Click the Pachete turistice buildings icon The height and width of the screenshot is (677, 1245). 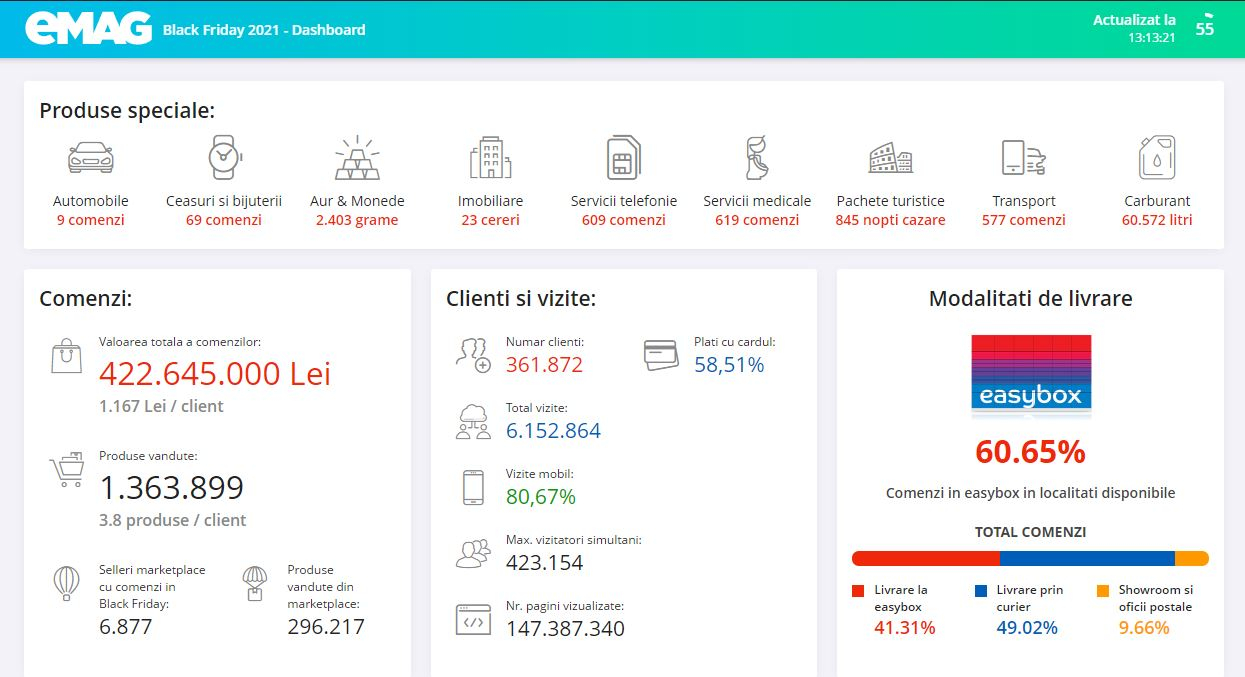pyautogui.click(x=890, y=158)
